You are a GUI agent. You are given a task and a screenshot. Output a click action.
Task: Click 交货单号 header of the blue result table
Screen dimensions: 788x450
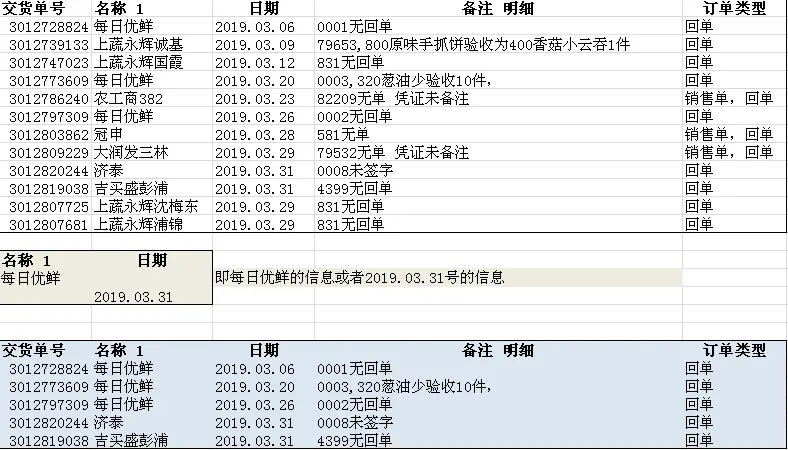pos(34,350)
